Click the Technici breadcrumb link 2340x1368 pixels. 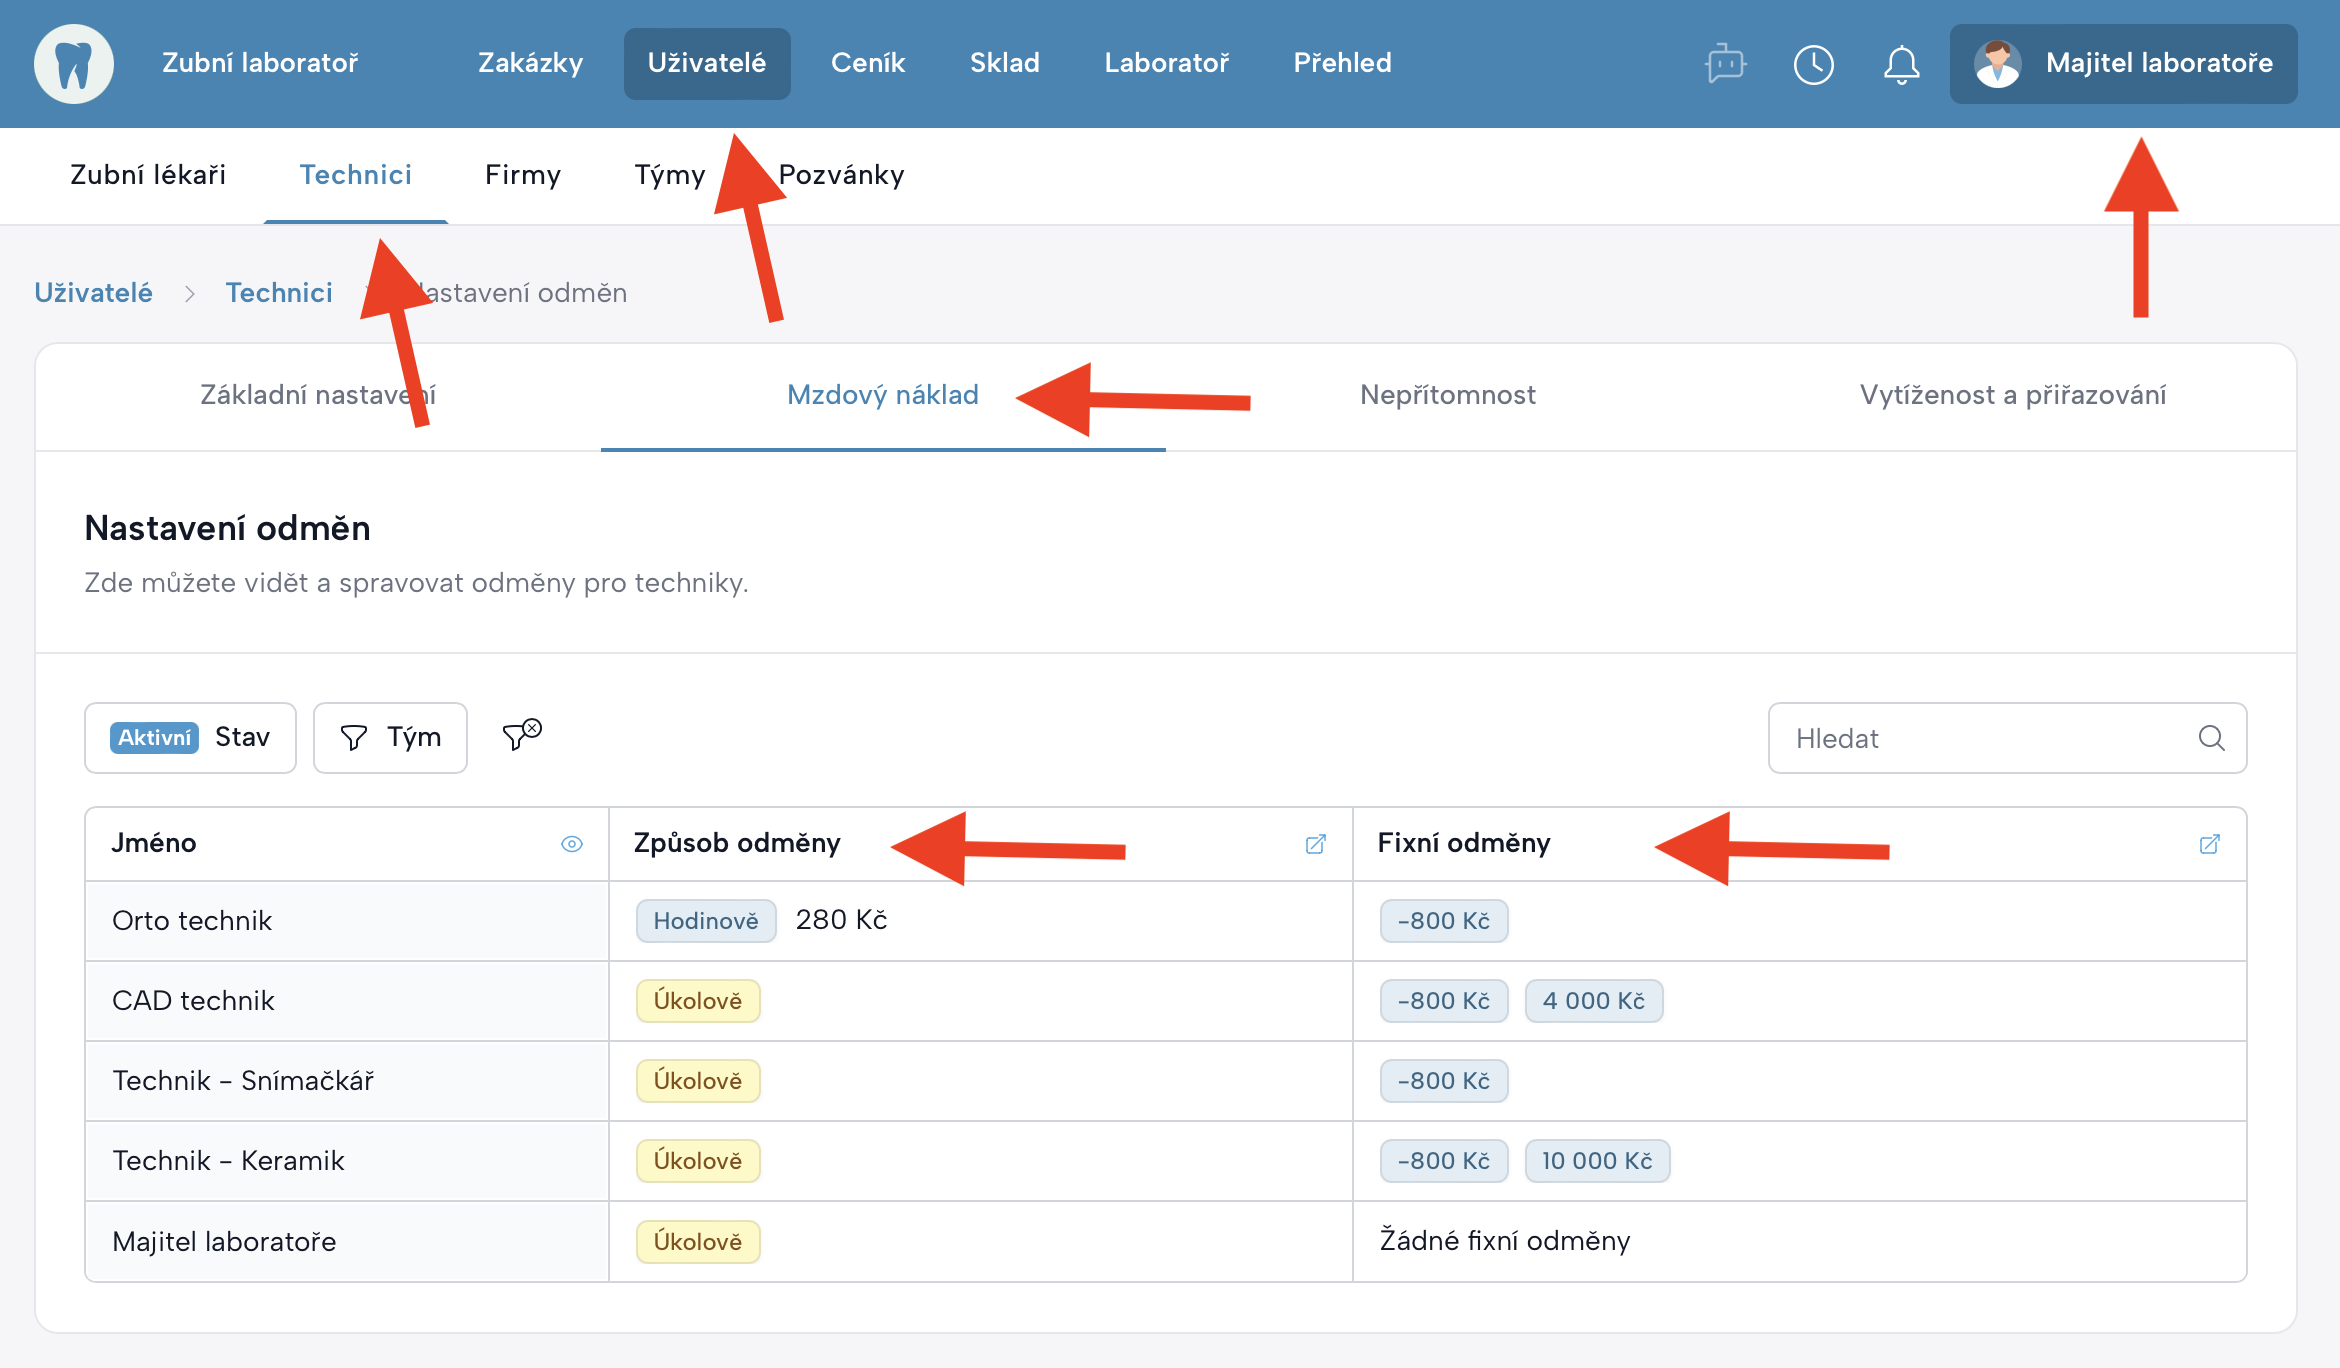click(x=279, y=293)
